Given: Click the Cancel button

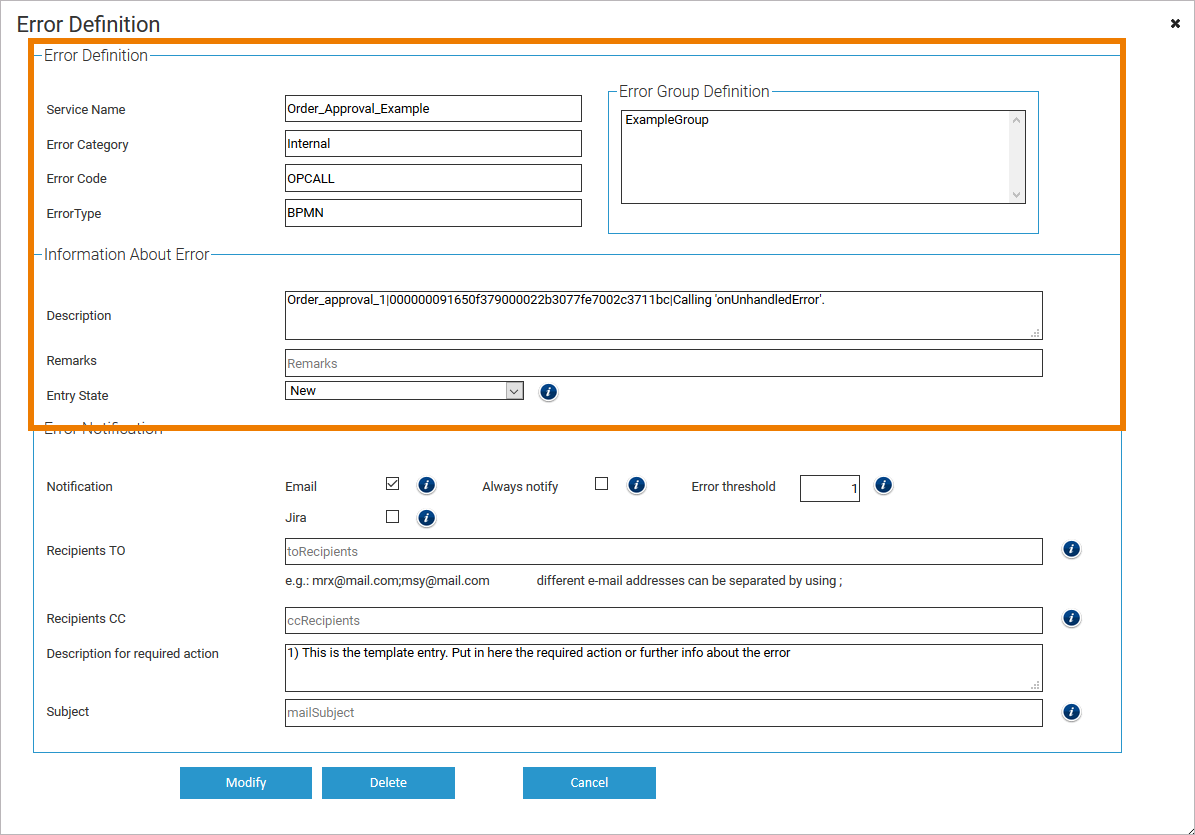Looking at the screenshot, I should point(589,783).
